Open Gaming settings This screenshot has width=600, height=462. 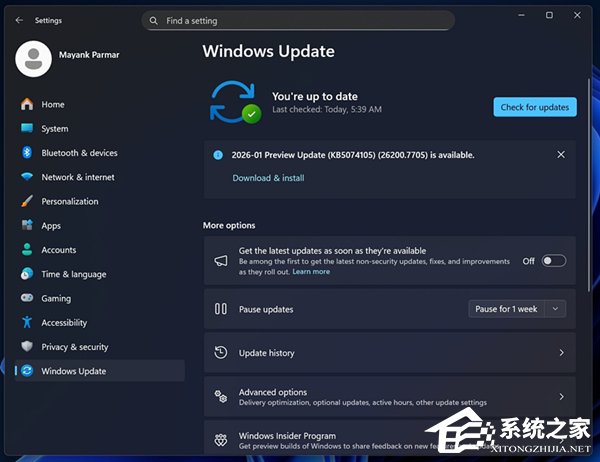coord(99,298)
